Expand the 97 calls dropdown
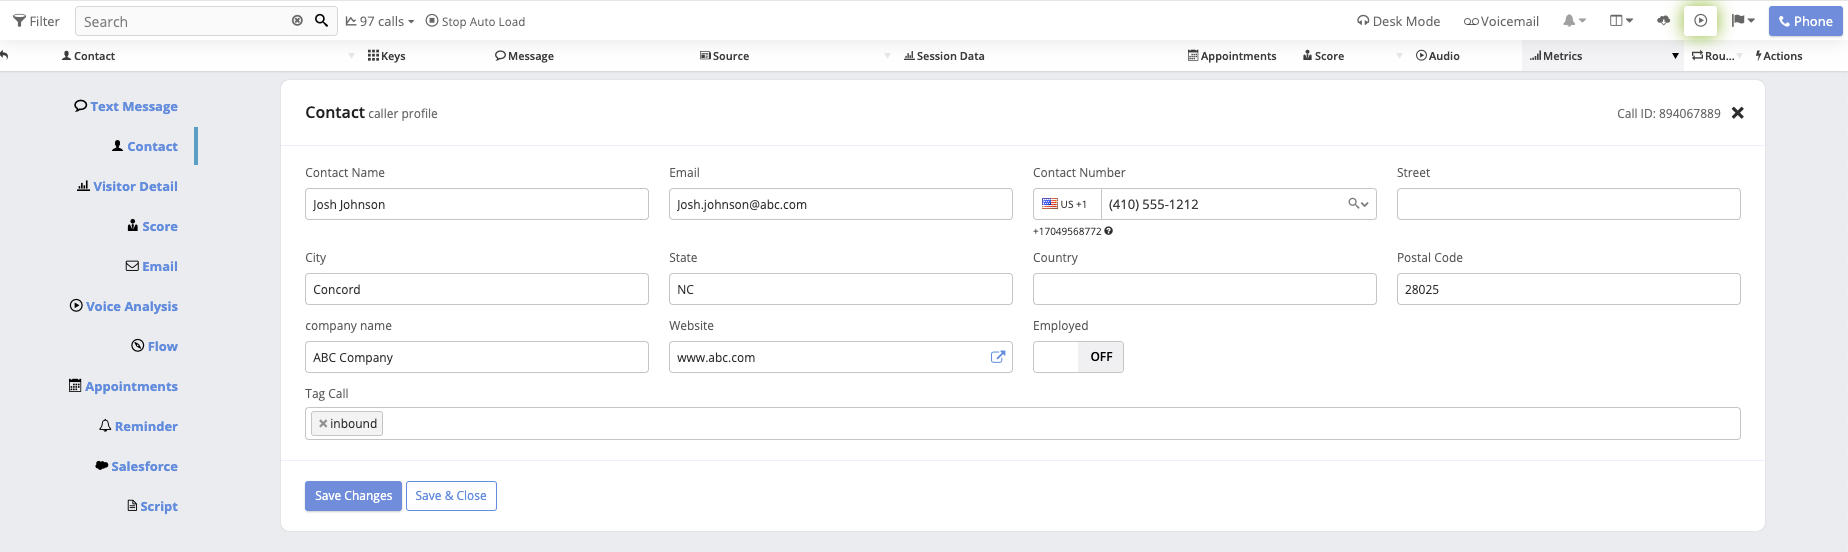Screen dimensions: 1848x552 (x=380, y=21)
